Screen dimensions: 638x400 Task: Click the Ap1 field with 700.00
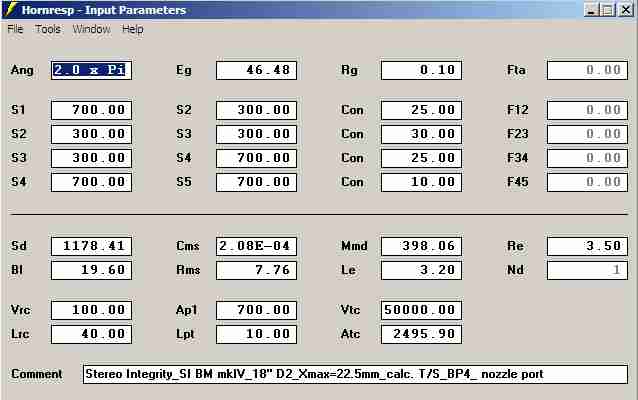coord(256,310)
